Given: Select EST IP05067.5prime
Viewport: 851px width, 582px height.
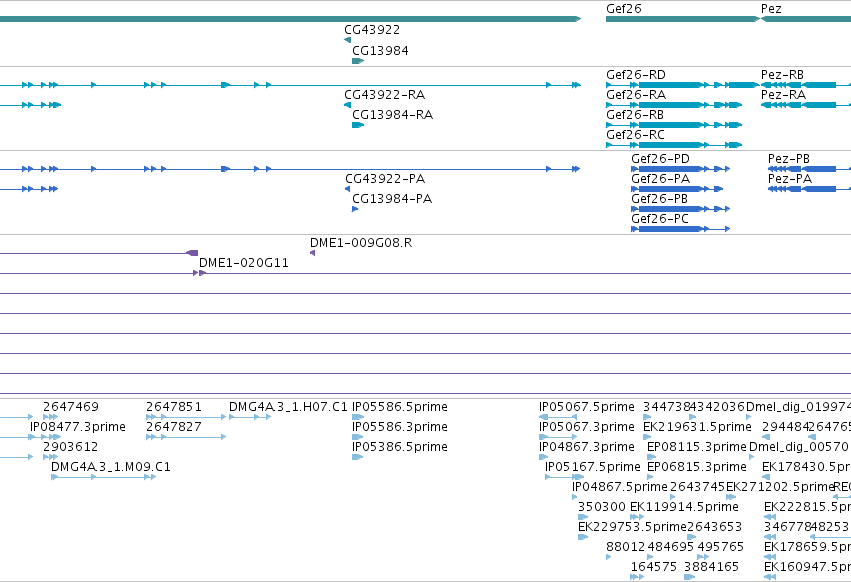Looking at the screenshot, I should (558, 417).
